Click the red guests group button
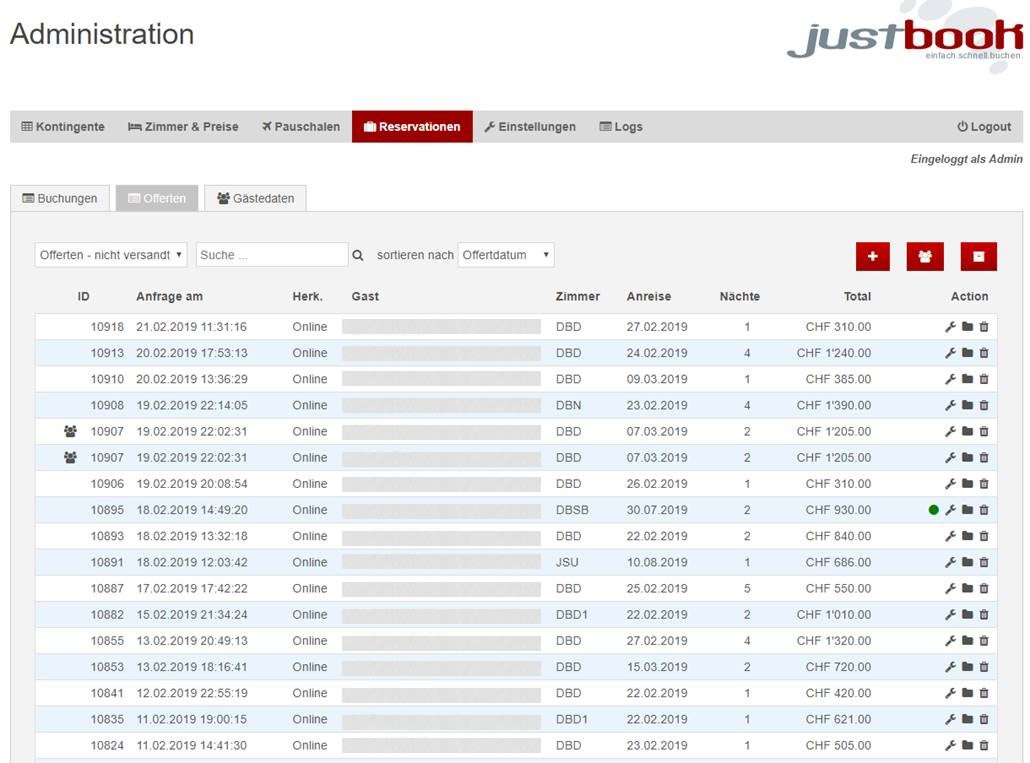The image size is (1030, 763). point(925,256)
